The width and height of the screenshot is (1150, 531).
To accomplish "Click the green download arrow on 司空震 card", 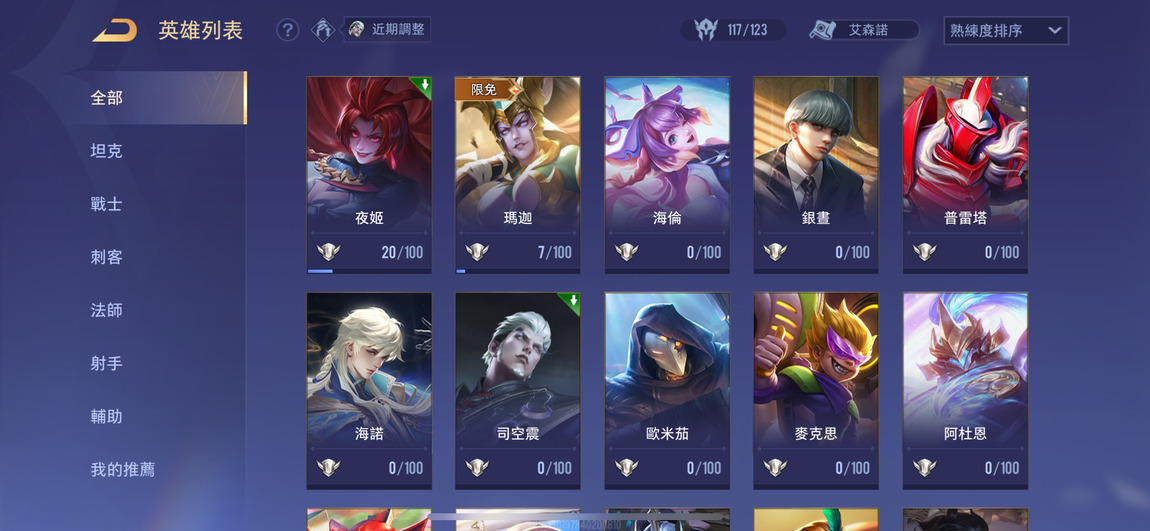I will coord(572,301).
